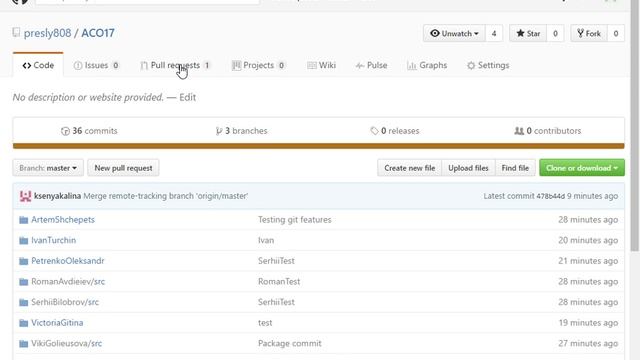Click Create new file button
This screenshot has height=360, width=640.
point(409,168)
